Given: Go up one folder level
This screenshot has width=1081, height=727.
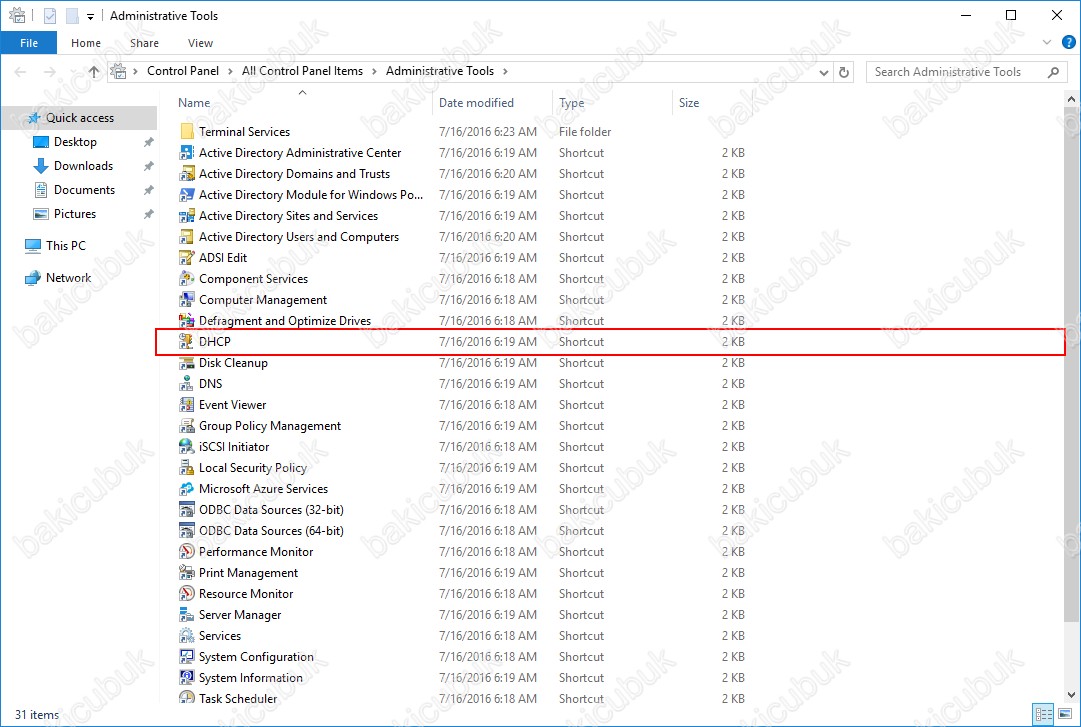Looking at the screenshot, I should tap(94, 72).
